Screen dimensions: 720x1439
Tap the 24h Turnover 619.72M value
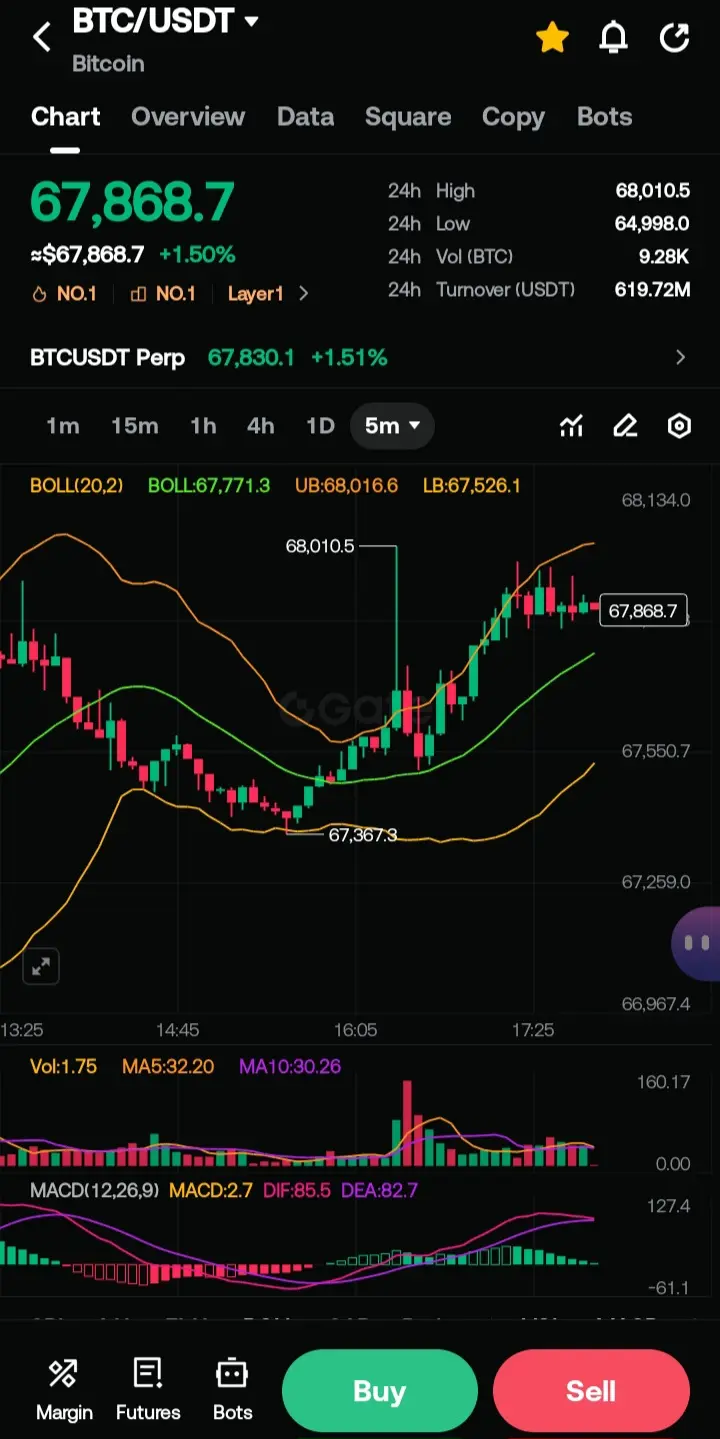tap(652, 290)
